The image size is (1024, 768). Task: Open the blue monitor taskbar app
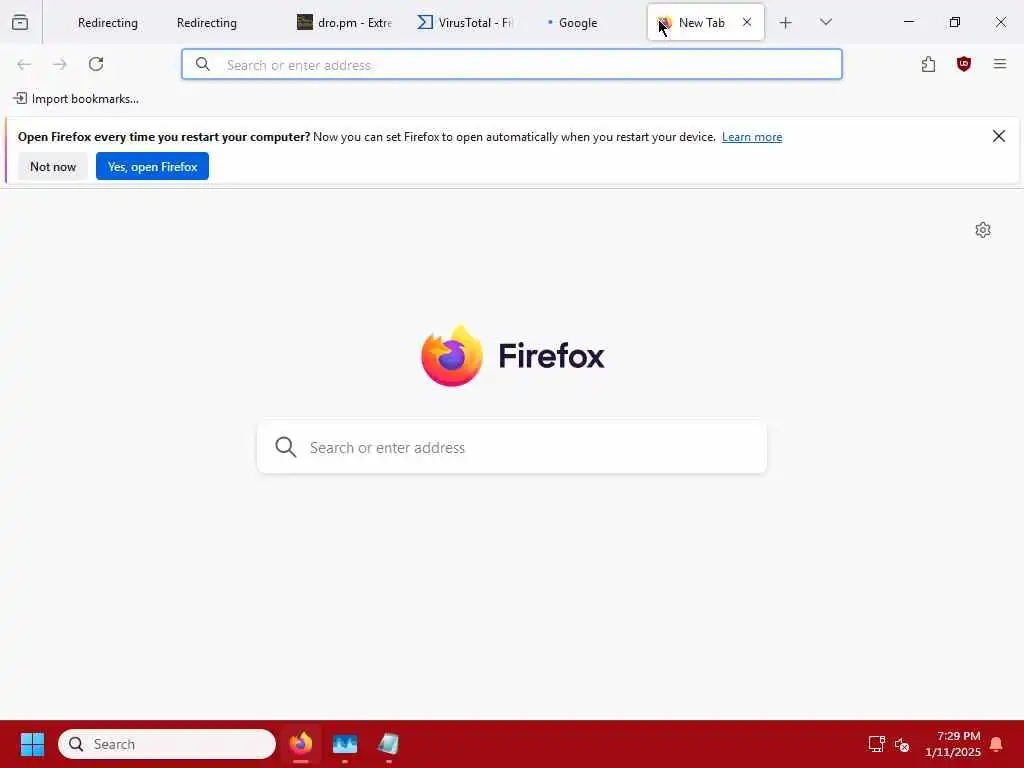(345, 744)
